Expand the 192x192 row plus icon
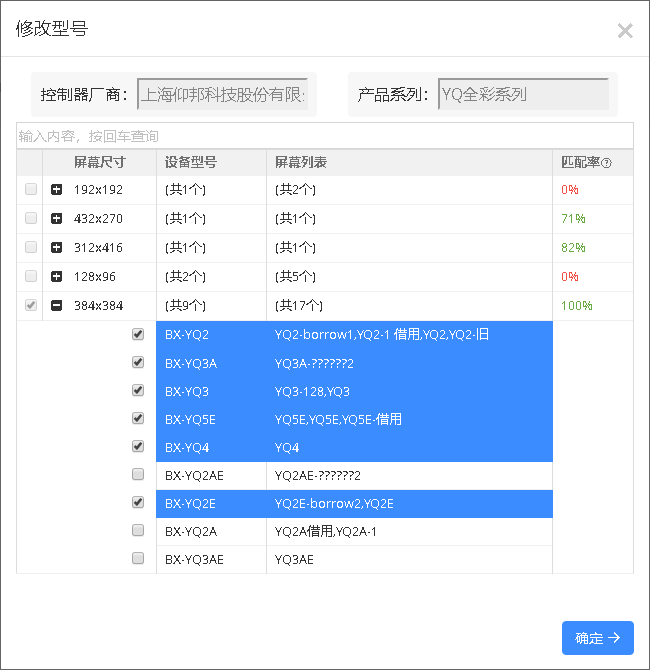This screenshot has height=670, width=650. 56,189
